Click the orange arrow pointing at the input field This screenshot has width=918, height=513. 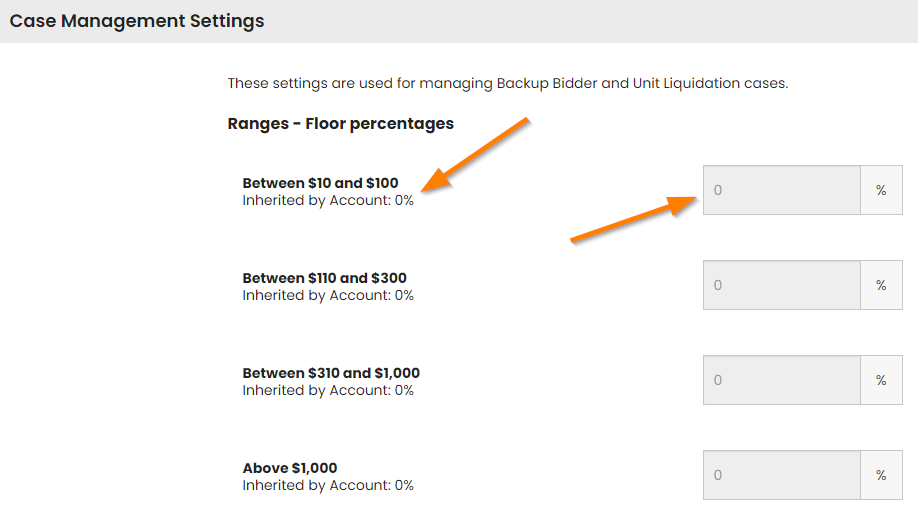(633, 219)
